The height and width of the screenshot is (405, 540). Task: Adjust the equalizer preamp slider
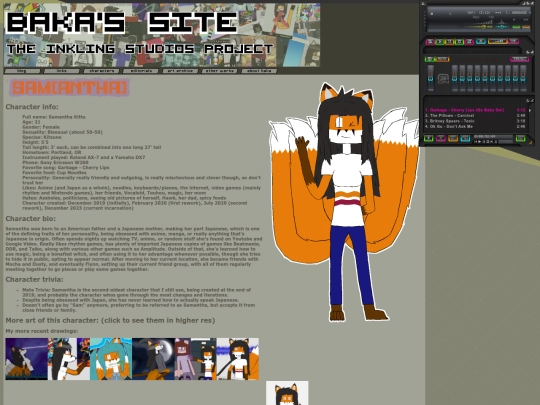tap(430, 78)
